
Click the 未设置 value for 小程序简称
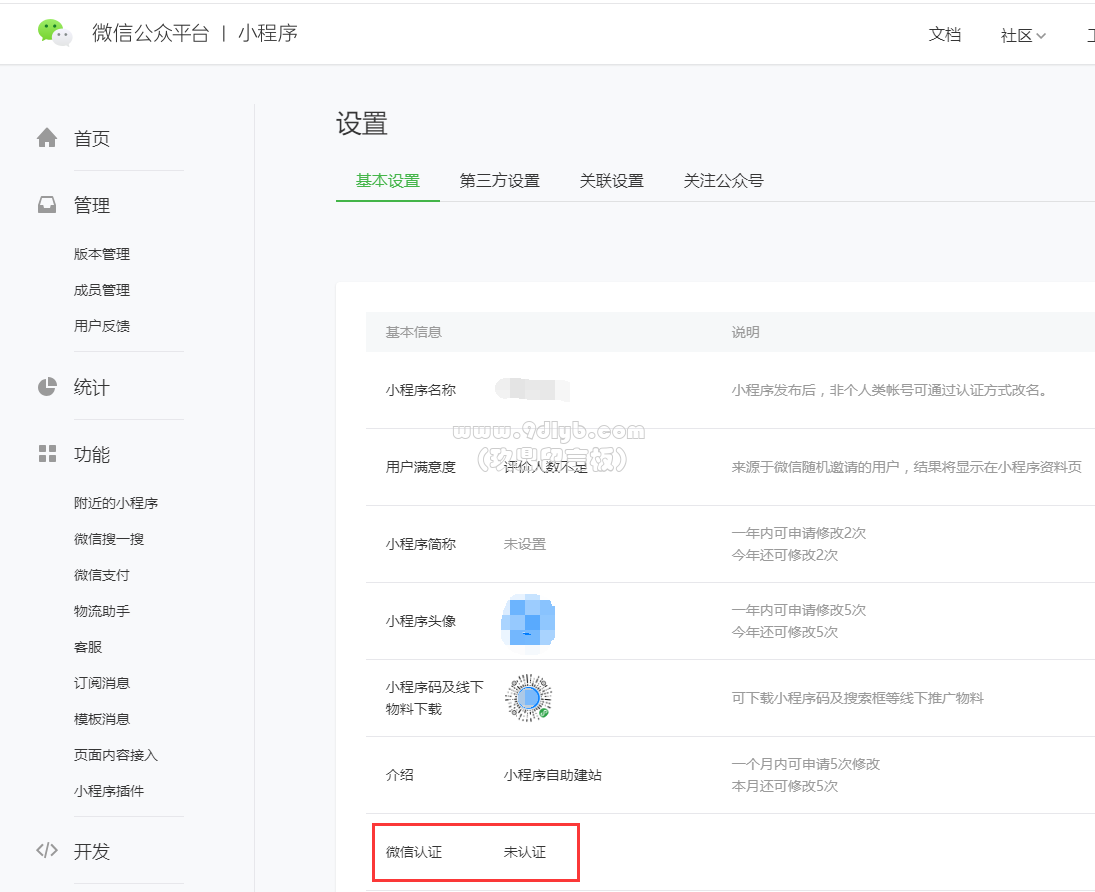525,544
